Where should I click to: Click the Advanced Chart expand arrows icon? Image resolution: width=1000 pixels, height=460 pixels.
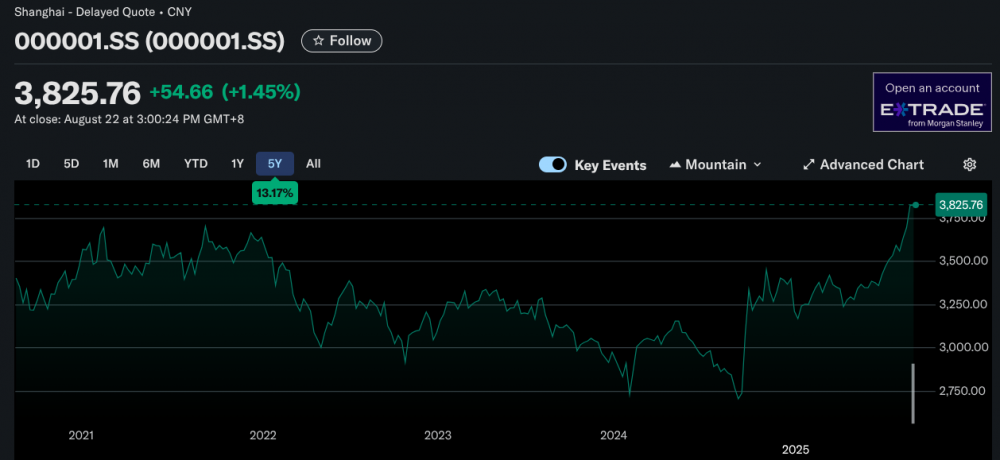(x=809, y=165)
